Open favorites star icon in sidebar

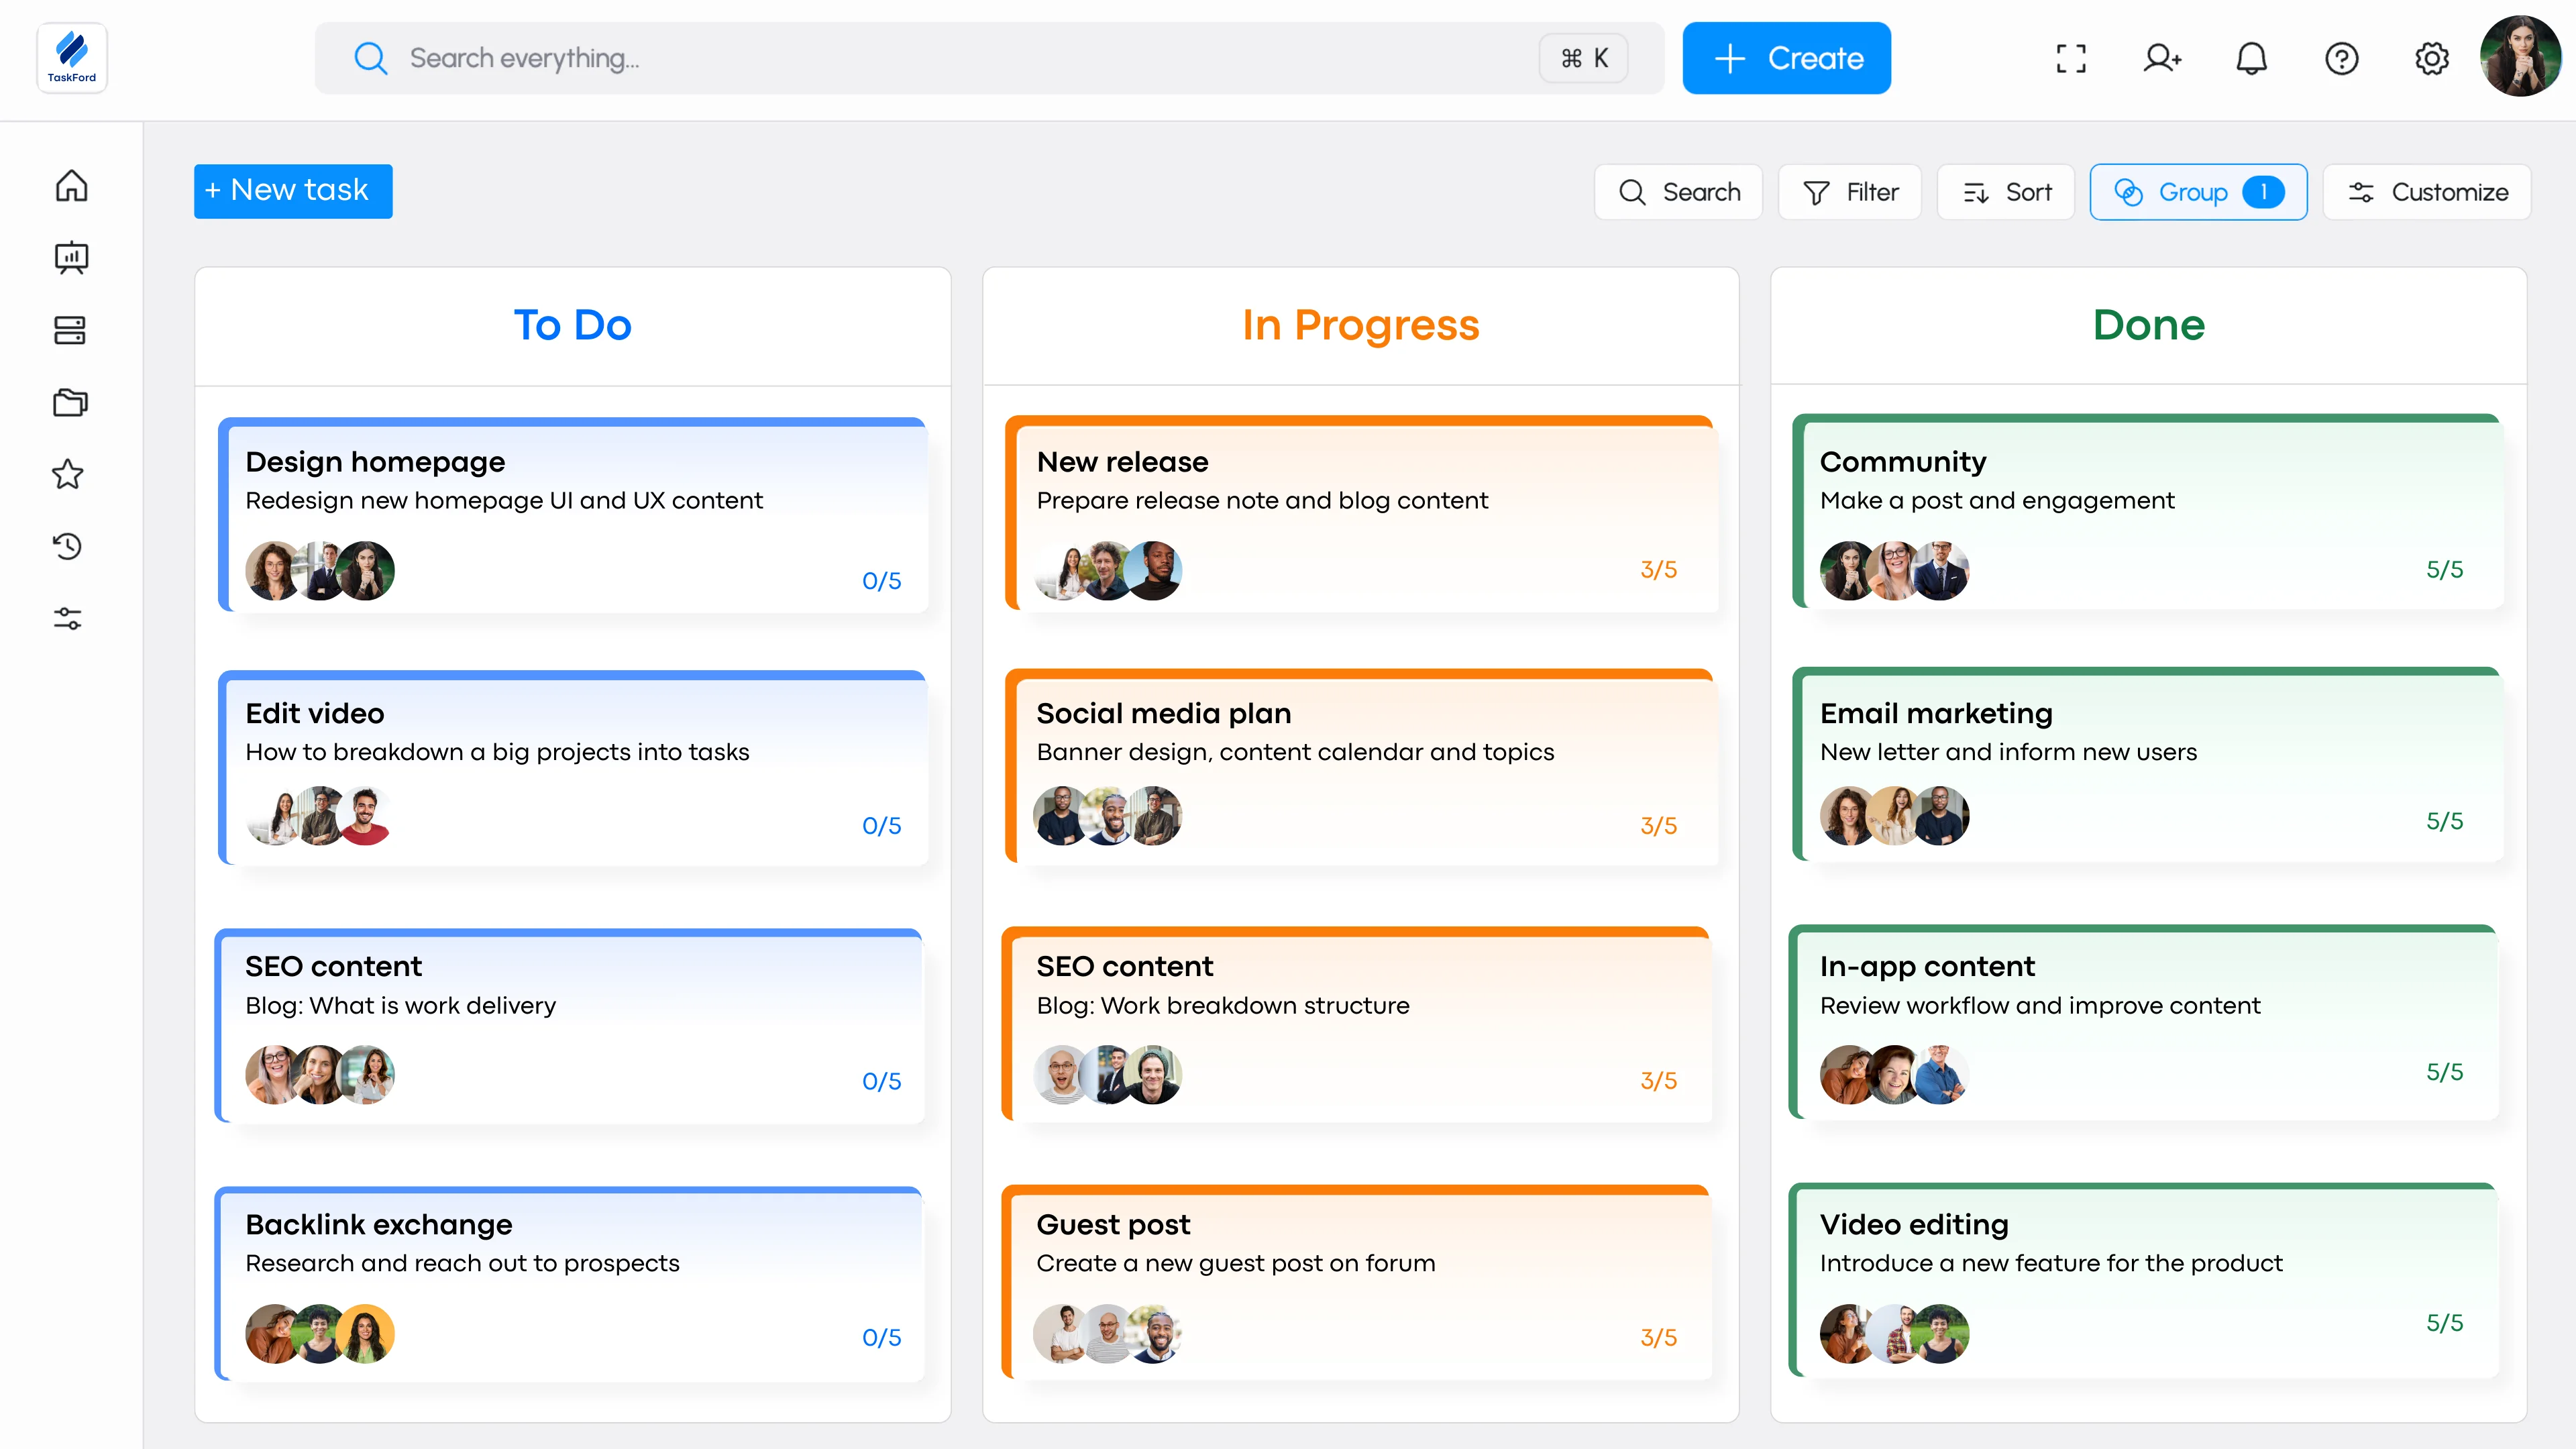(68, 474)
